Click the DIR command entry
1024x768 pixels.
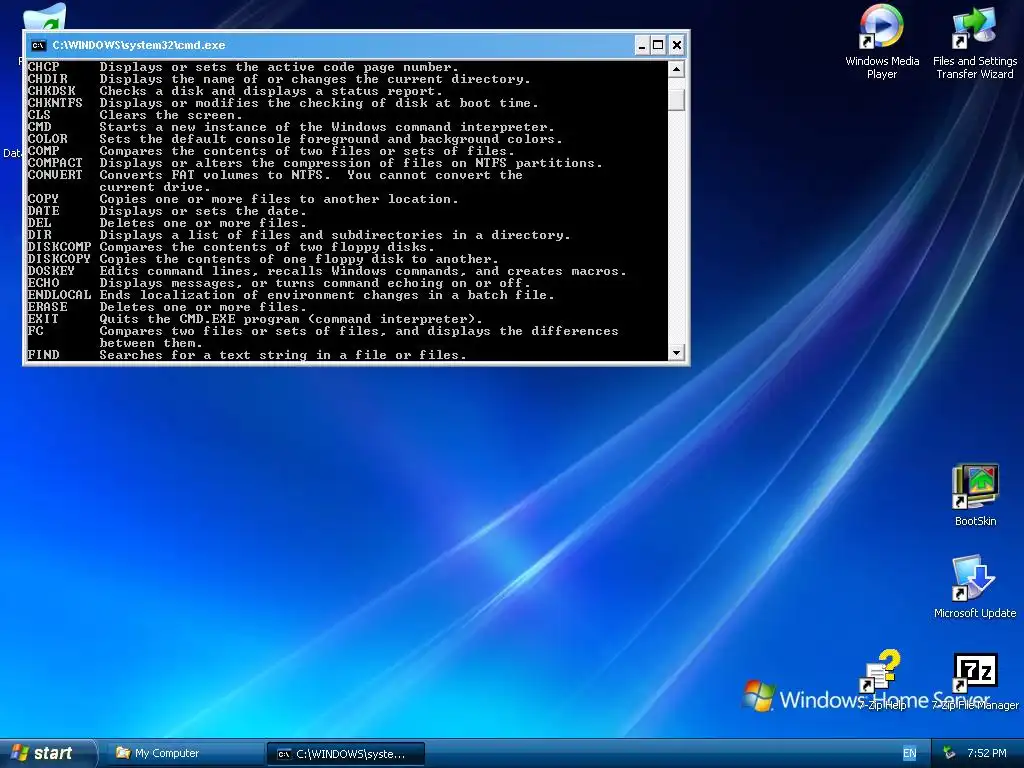[299, 235]
